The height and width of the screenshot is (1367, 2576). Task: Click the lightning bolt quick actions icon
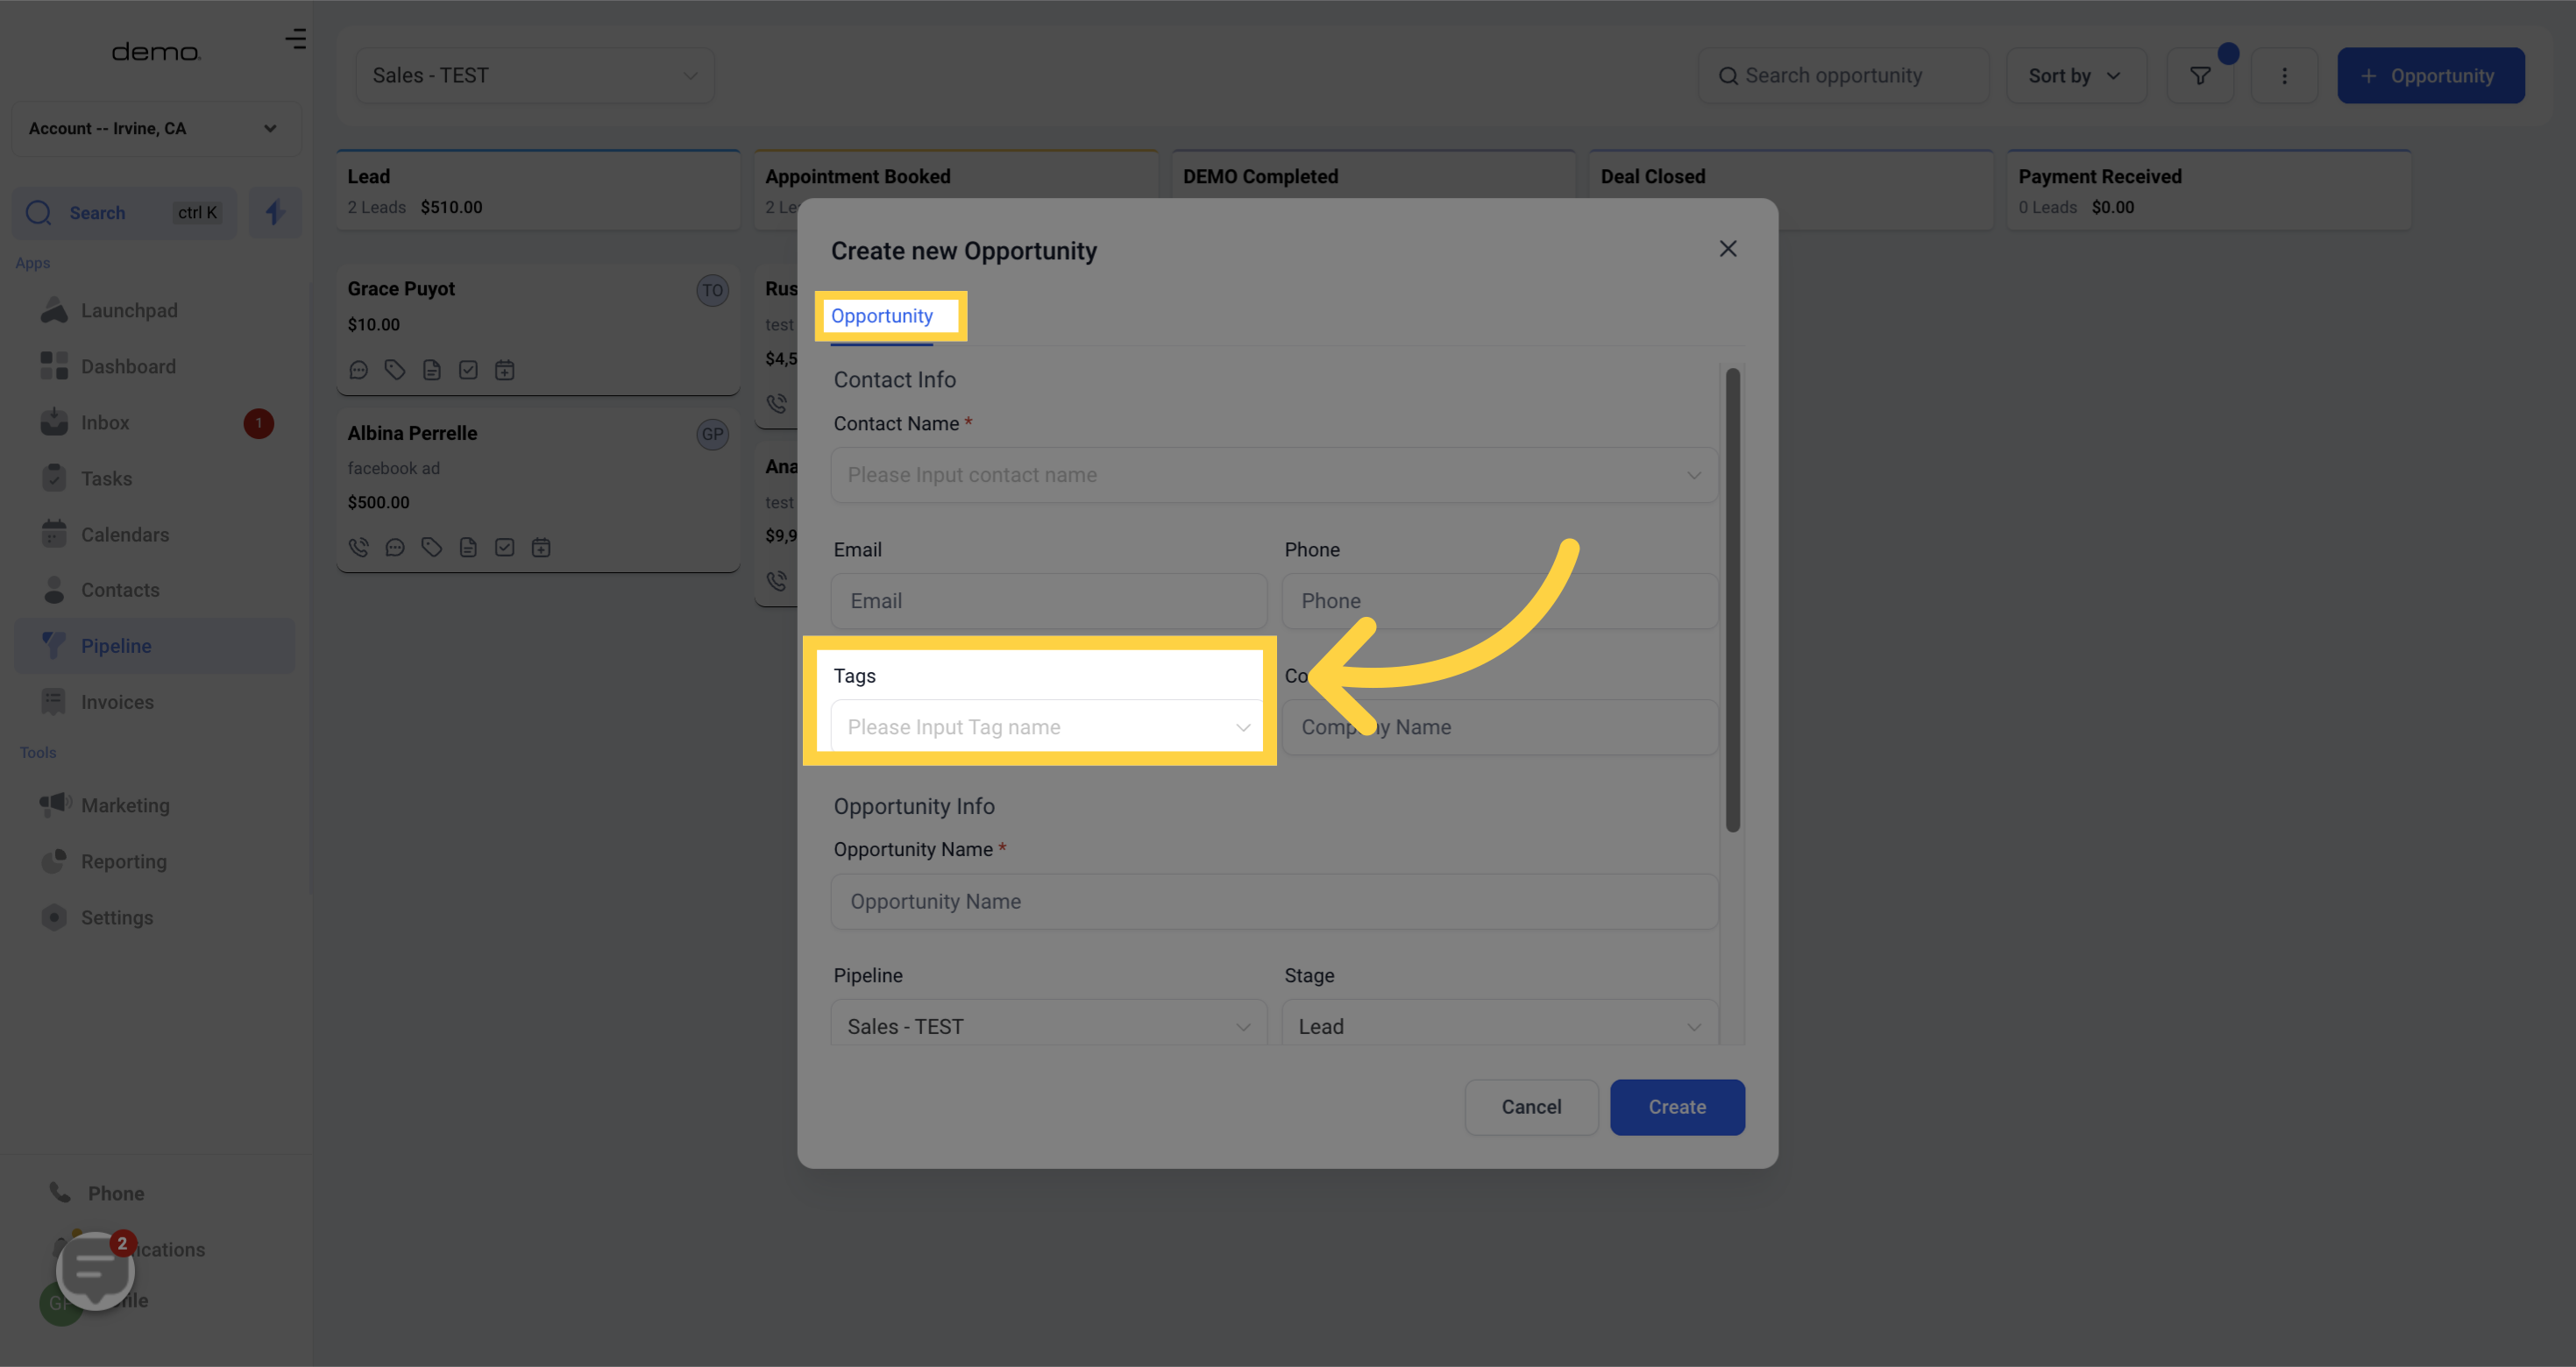[x=275, y=212]
